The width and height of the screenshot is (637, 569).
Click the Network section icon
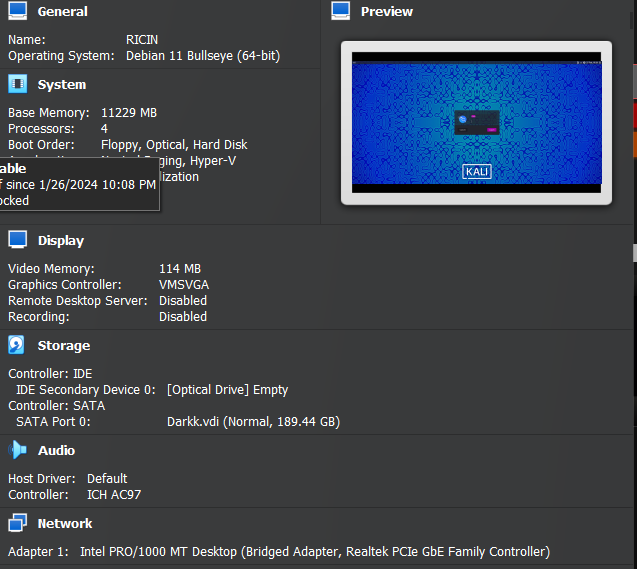[17, 523]
